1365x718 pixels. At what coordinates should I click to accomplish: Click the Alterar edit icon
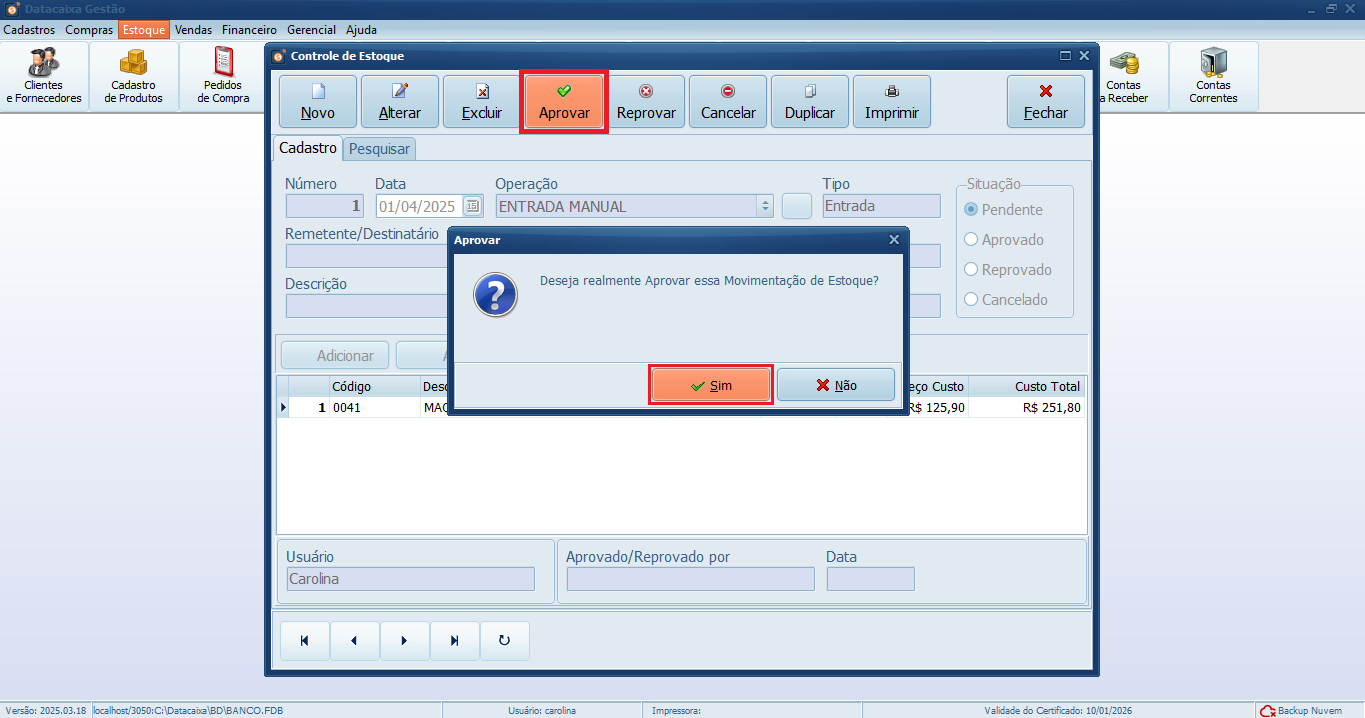(x=400, y=91)
